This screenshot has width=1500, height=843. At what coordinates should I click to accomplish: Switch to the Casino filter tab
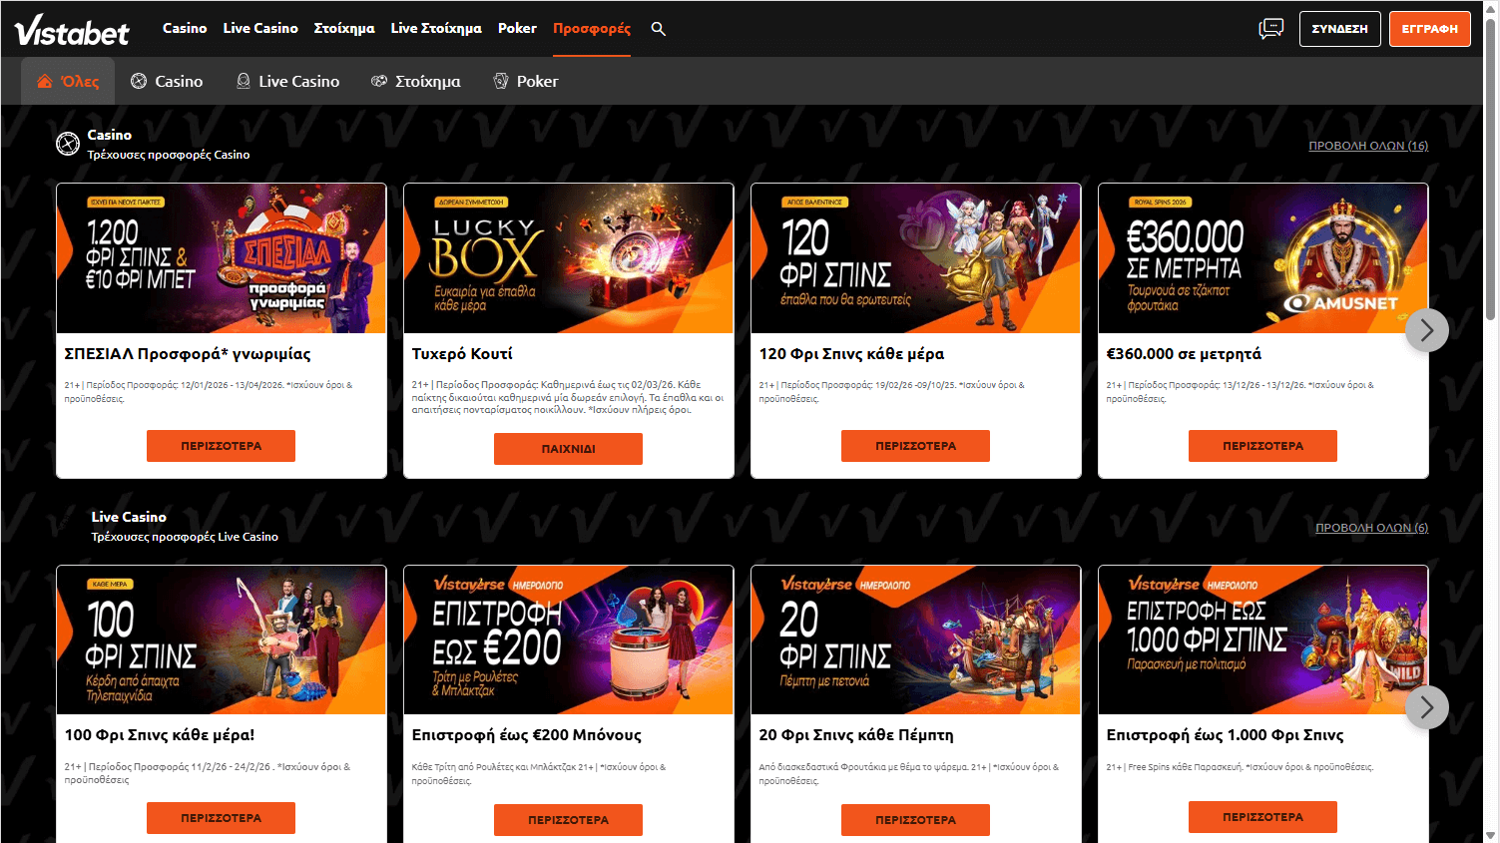[166, 80]
